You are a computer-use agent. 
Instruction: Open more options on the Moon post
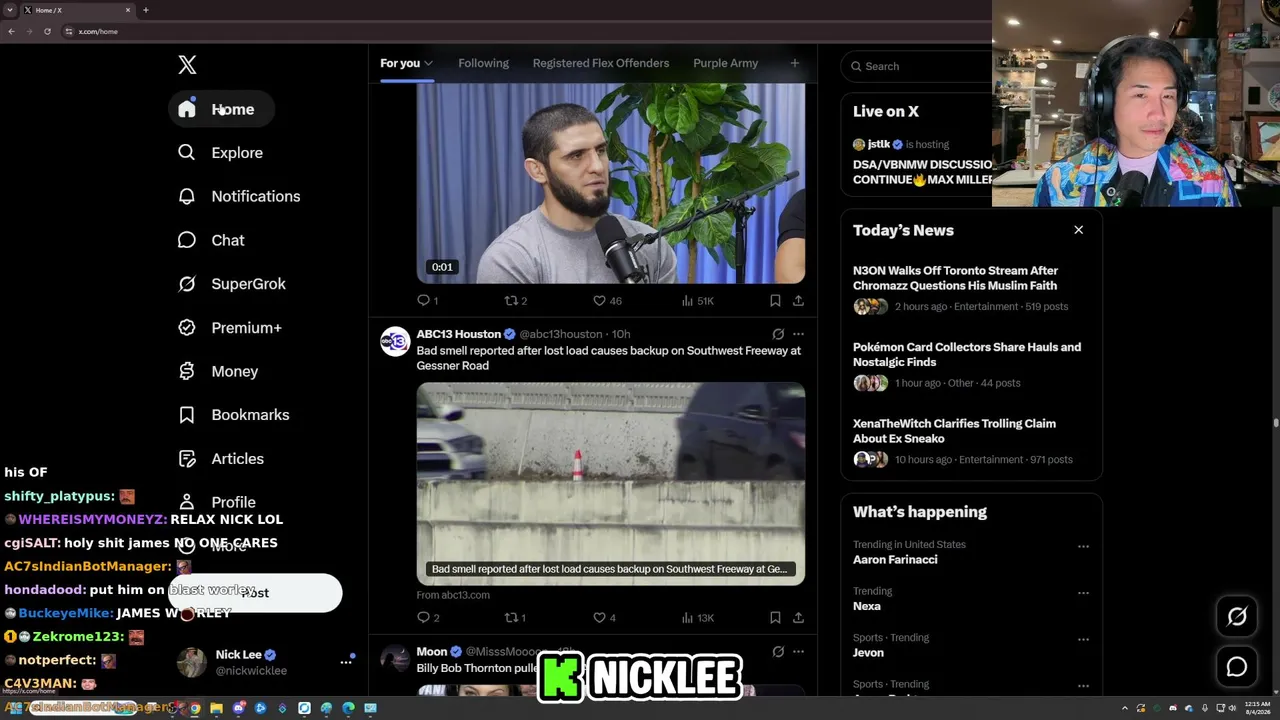(x=798, y=652)
